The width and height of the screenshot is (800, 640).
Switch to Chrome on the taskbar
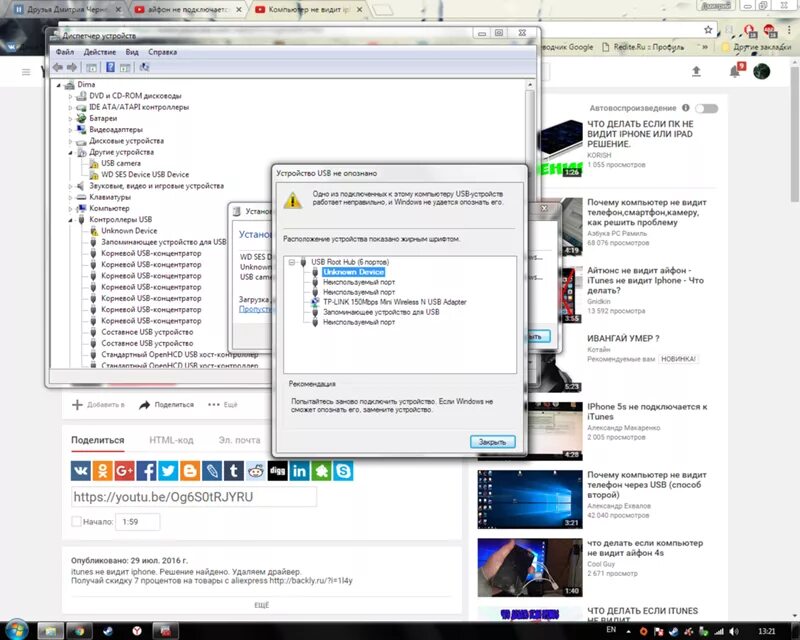click(79, 631)
